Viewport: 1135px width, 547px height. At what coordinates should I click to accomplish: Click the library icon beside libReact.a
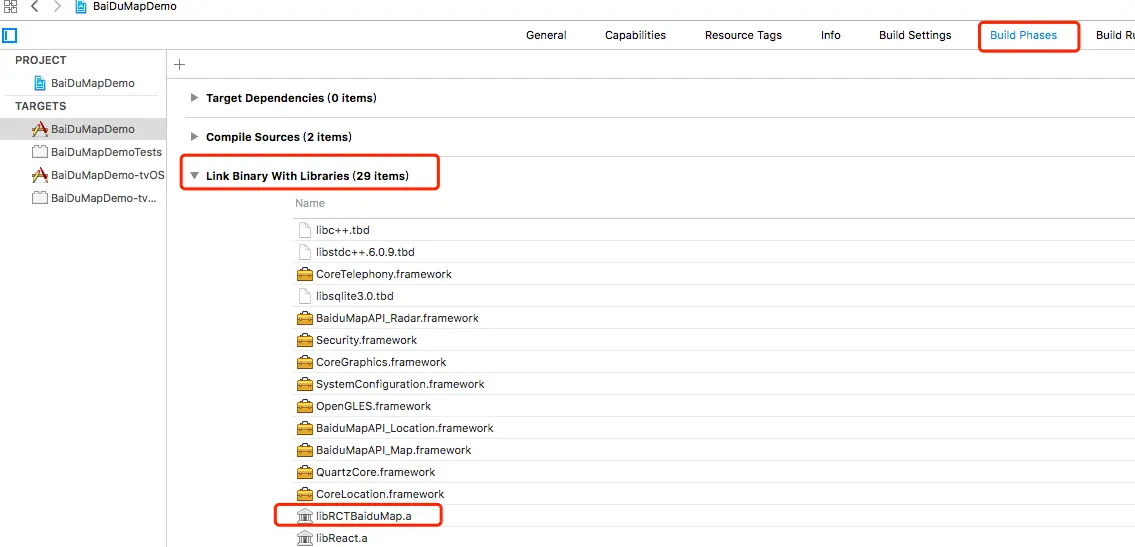[x=304, y=538]
